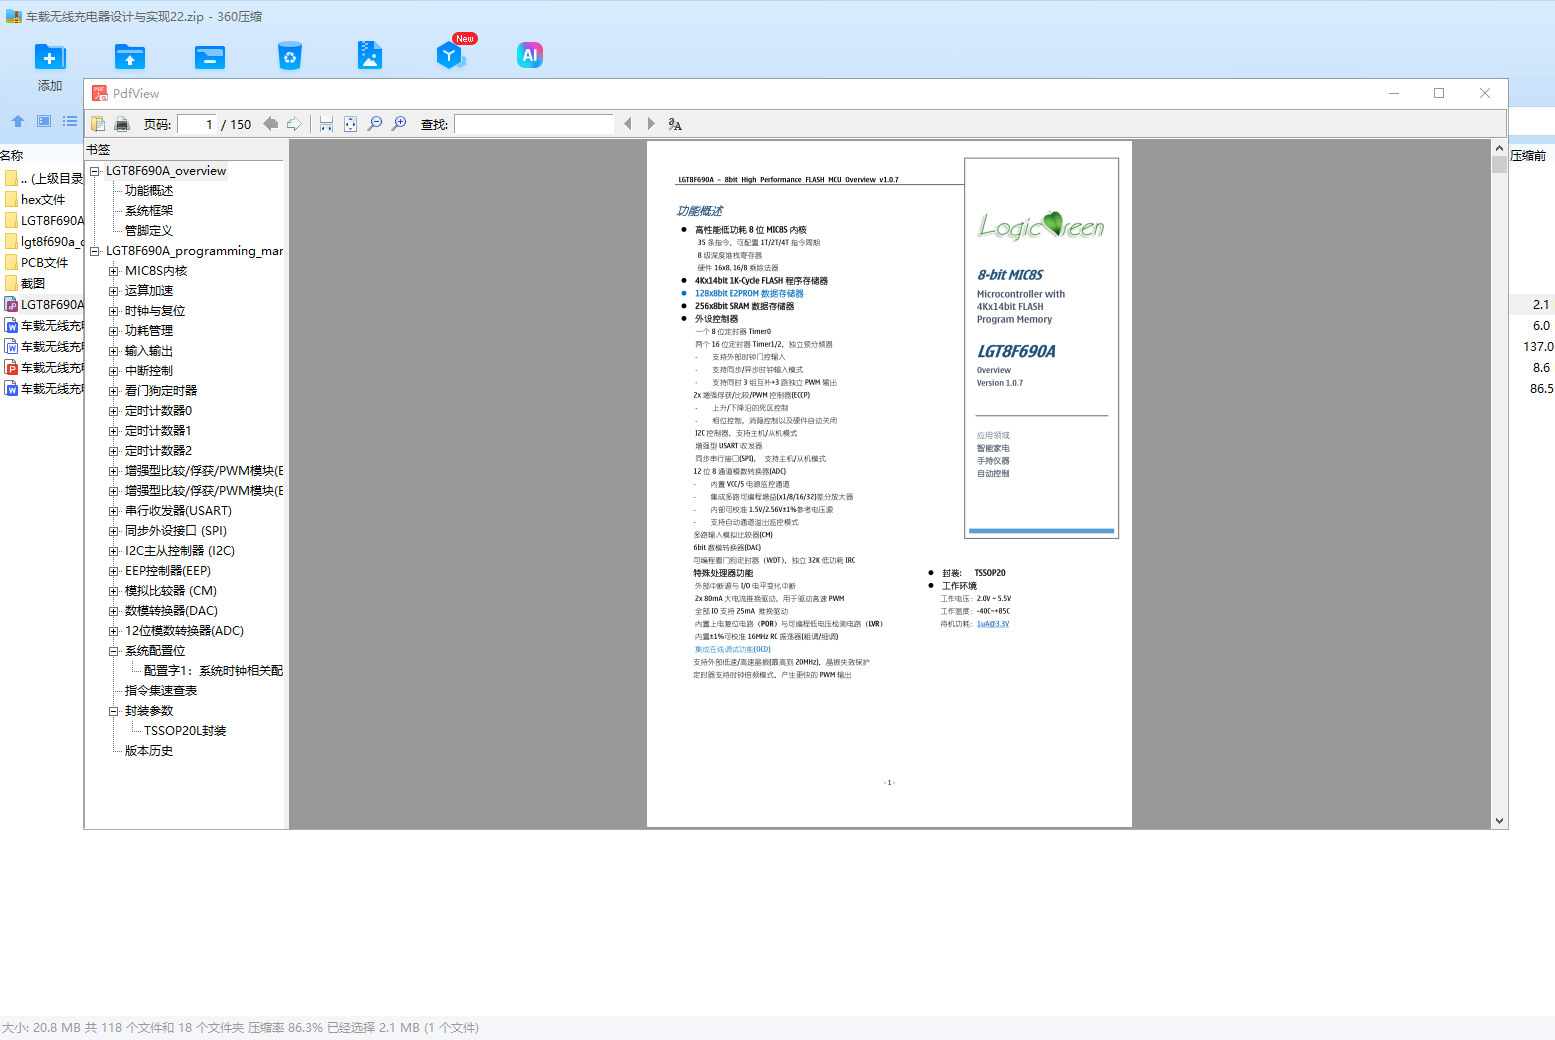Image resolution: width=1555 pixels, height=1040 pixels.
Task: Expand the MIC8S内核 bookmark node
Action: click(114, 271)
